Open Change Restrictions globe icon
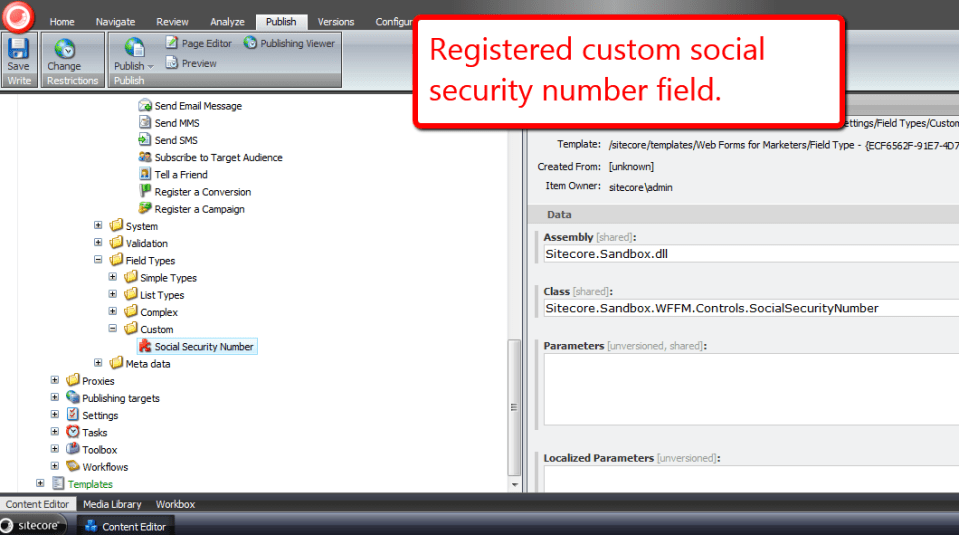 [64, 48]
